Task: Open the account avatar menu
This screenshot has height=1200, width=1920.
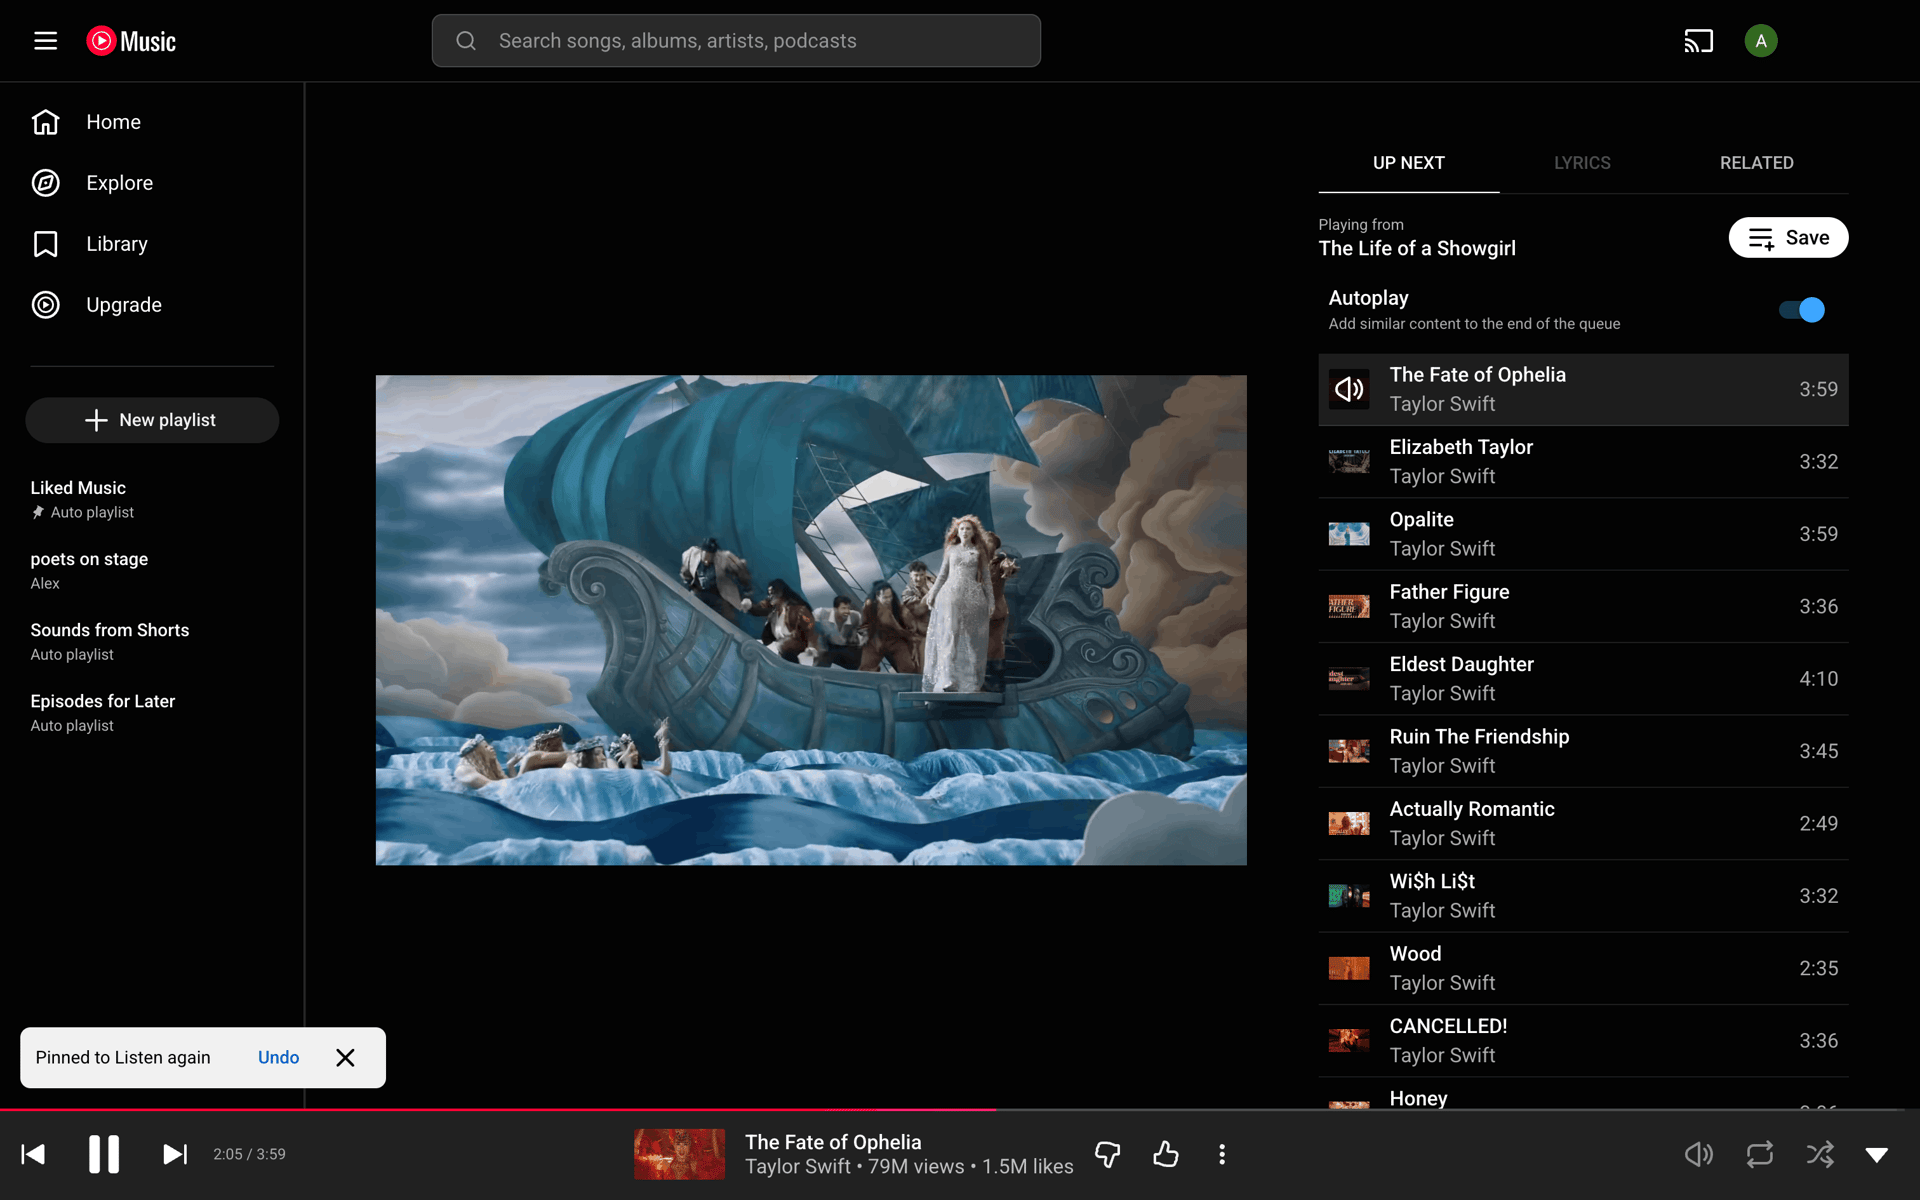Action: [x=1760, y=41]
